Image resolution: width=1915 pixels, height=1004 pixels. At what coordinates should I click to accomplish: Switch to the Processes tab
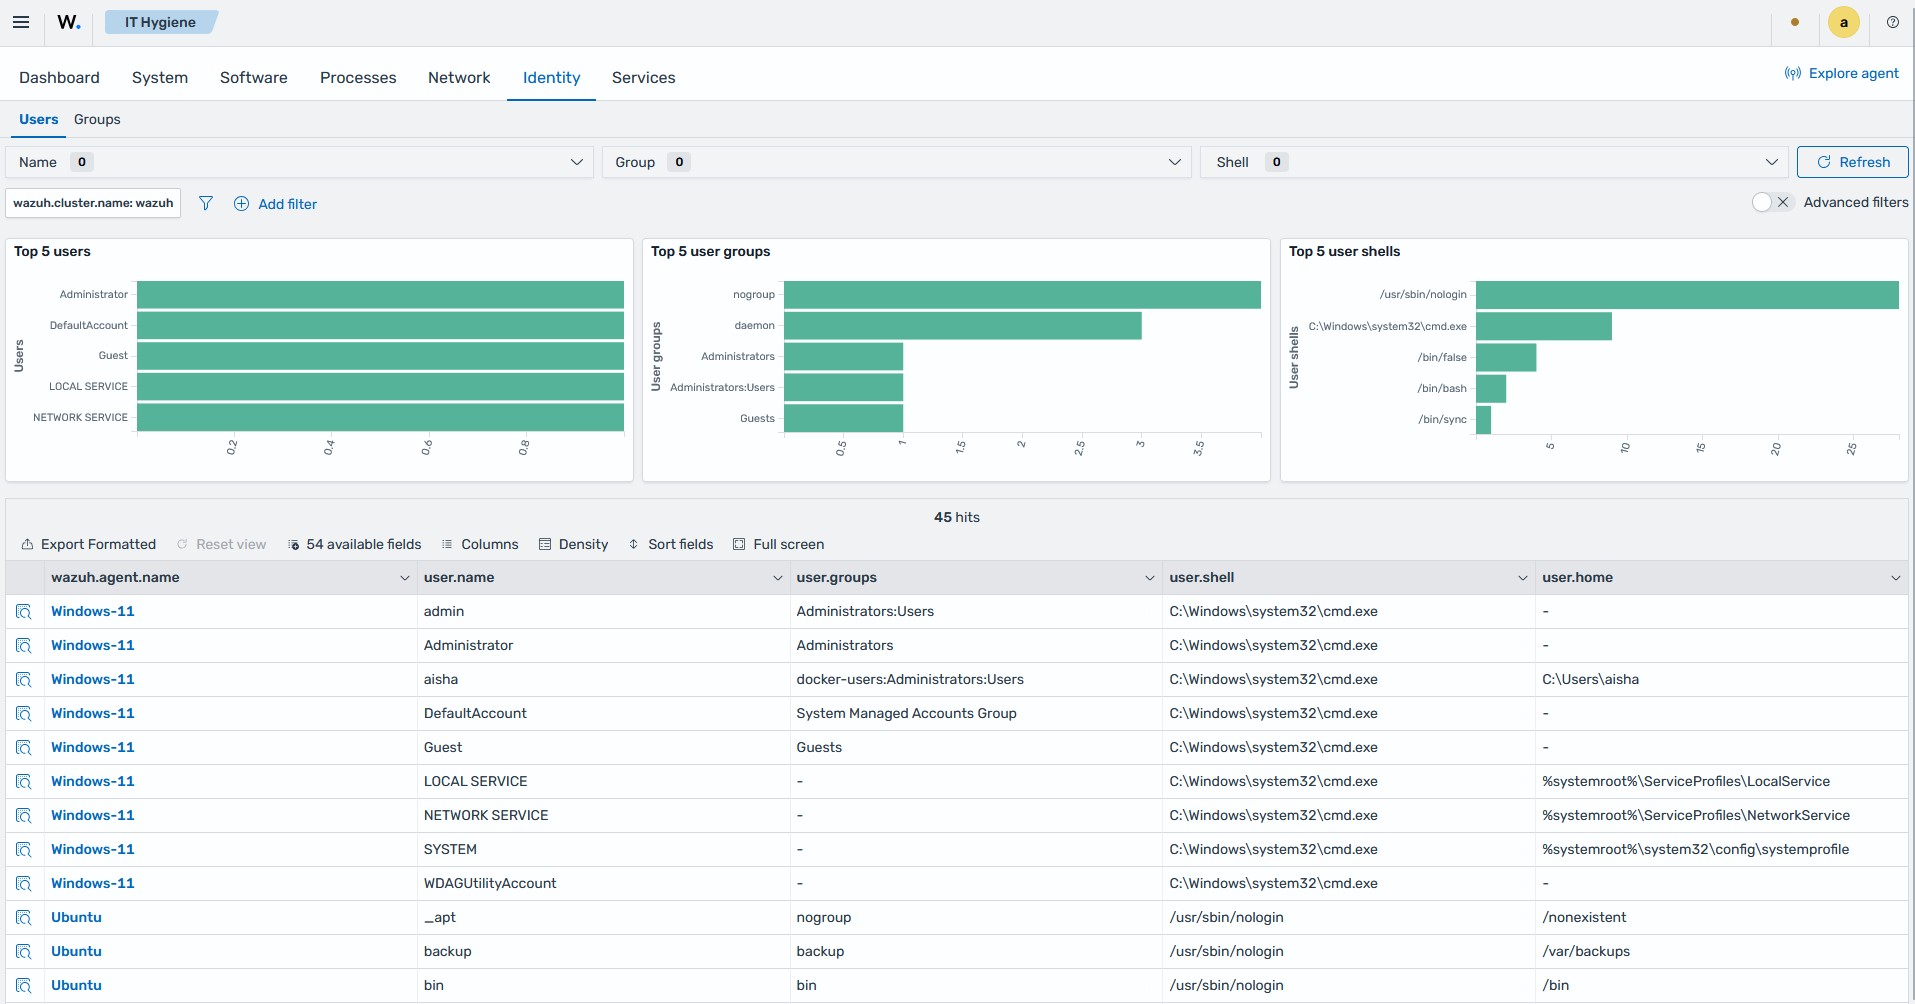(358, 78)
